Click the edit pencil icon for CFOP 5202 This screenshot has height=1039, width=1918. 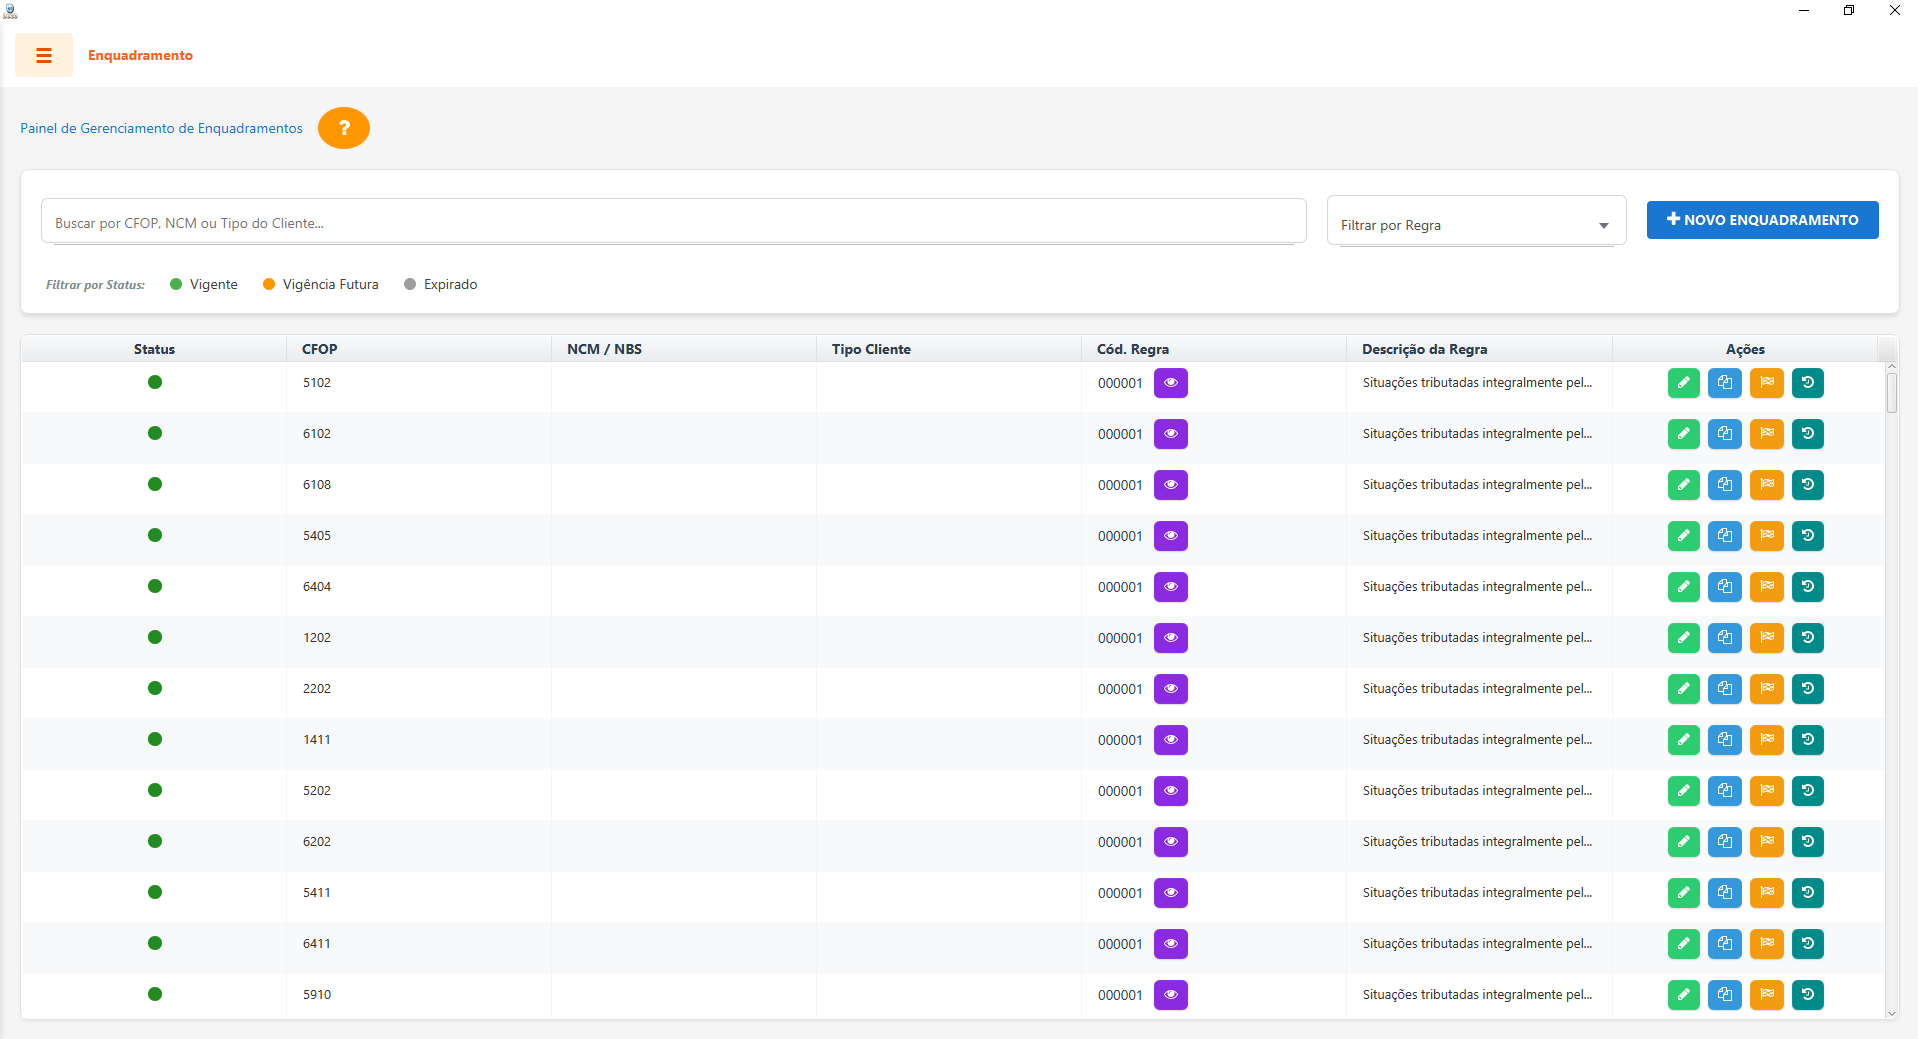point(1684,791)
